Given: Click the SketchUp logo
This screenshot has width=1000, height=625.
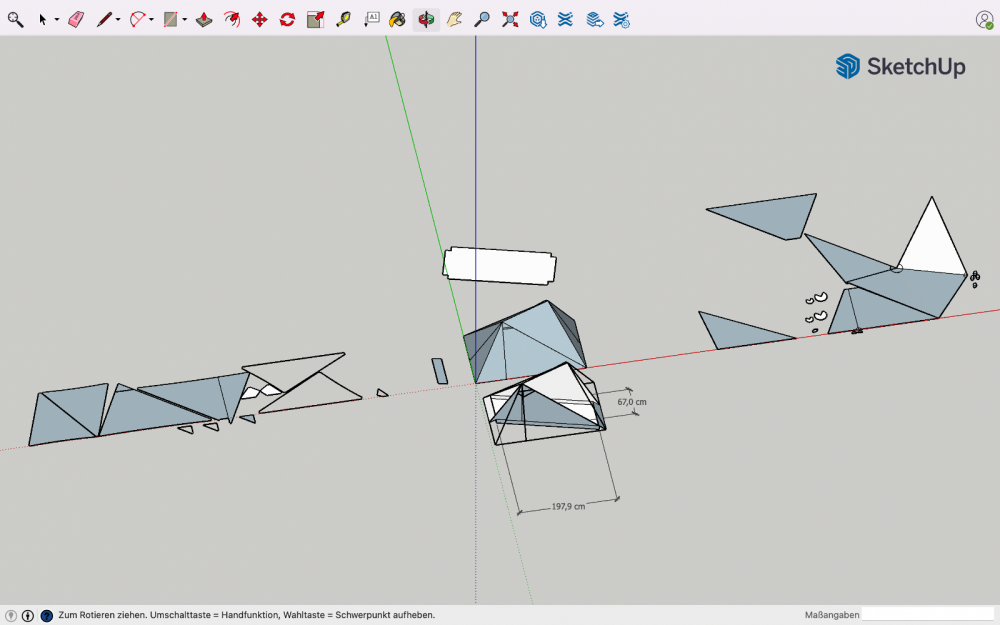Looking at the screenshot, I should (900, 67).
